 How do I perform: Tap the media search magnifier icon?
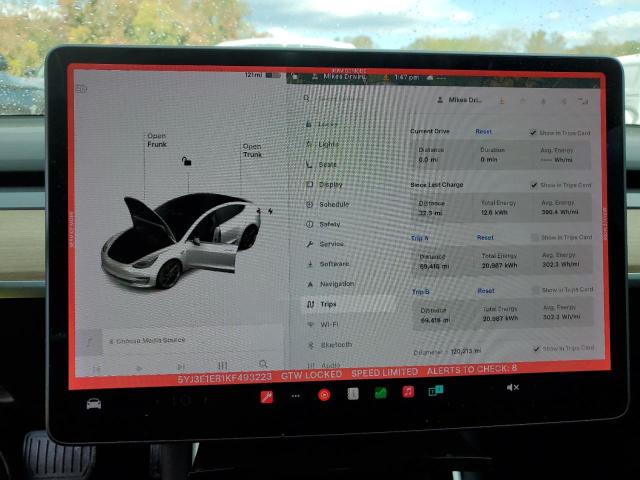263,365
